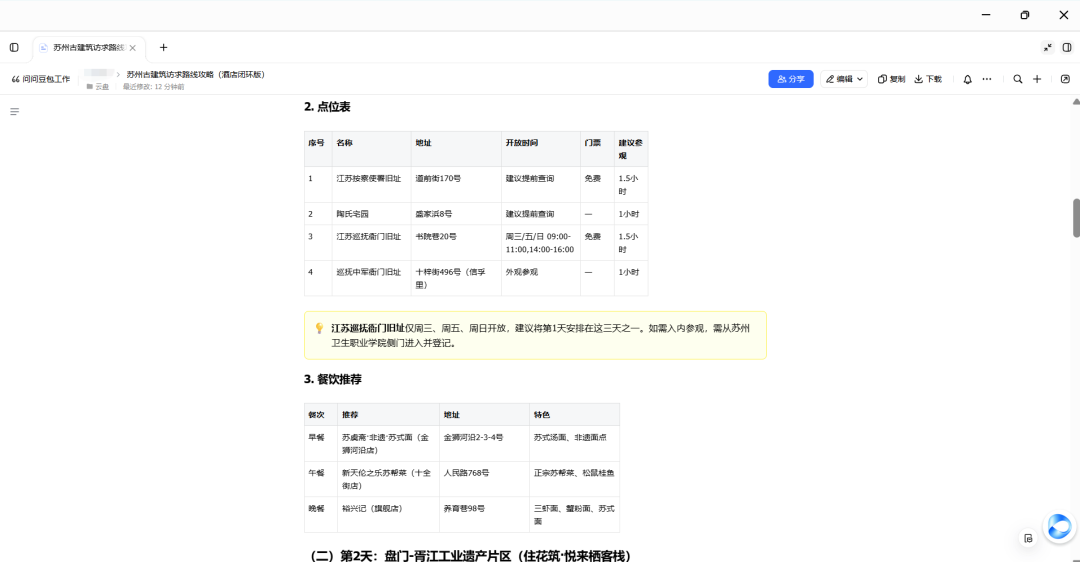Open the more options ellipsis menu
Screen dimensions: 1080x562
(987, 79)
